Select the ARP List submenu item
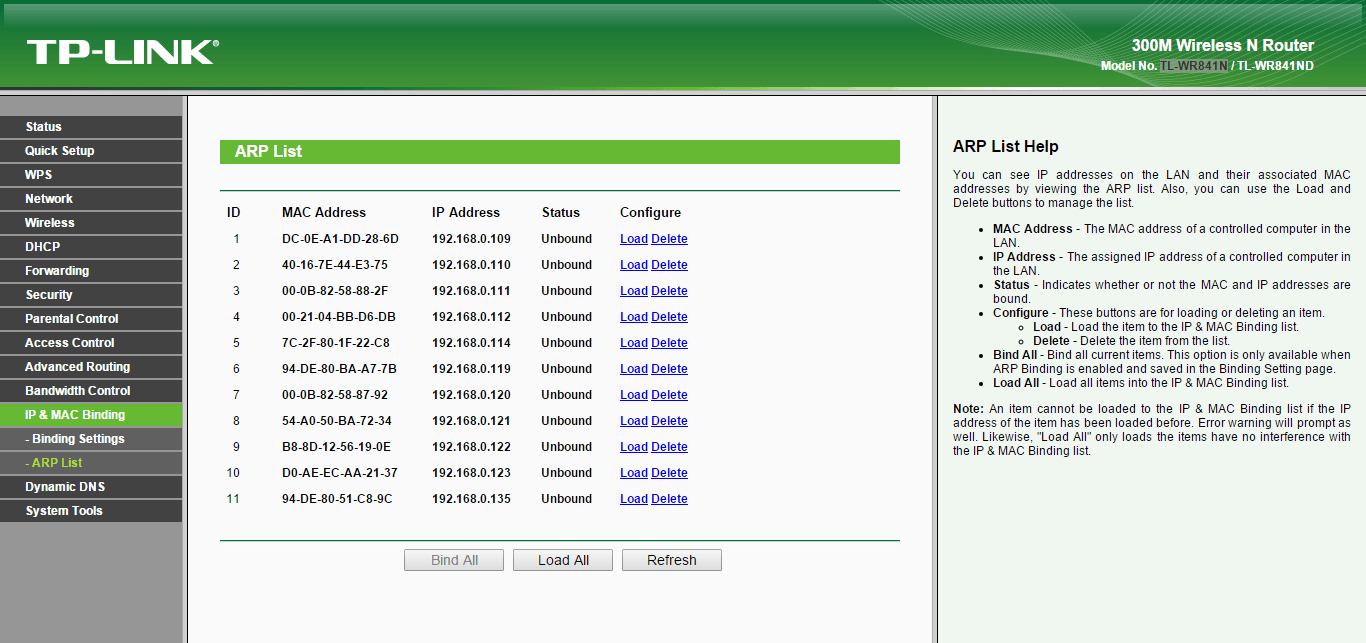 (x=54, y=463)
